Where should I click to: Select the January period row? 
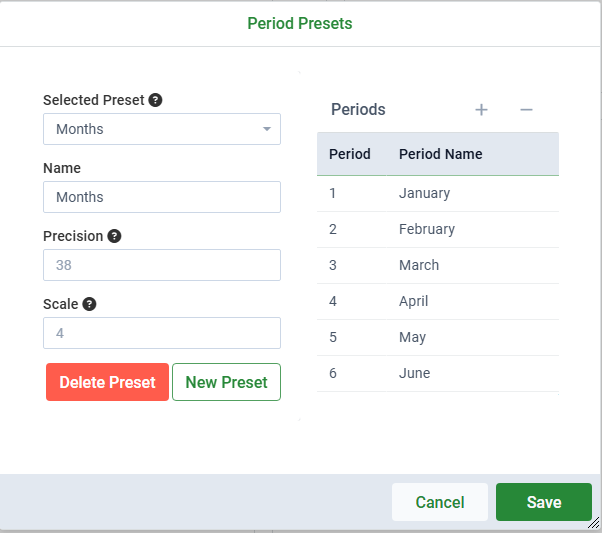(x=438, y=194)
